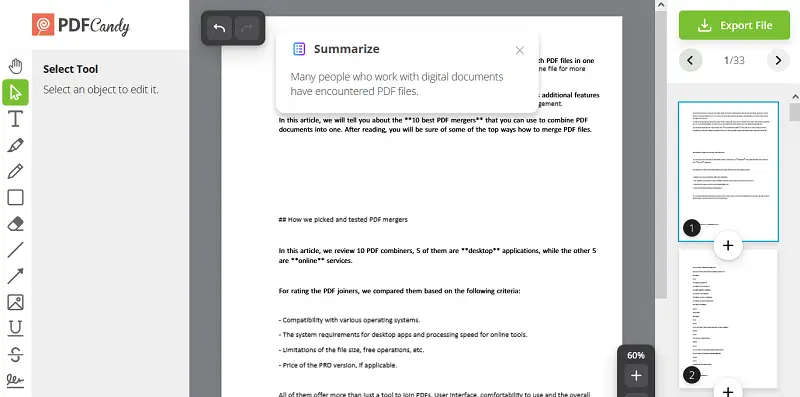The width and height of the screenshot is (800, 397).
Task: Open the Signature tool
Action: (x=15, y=380)
